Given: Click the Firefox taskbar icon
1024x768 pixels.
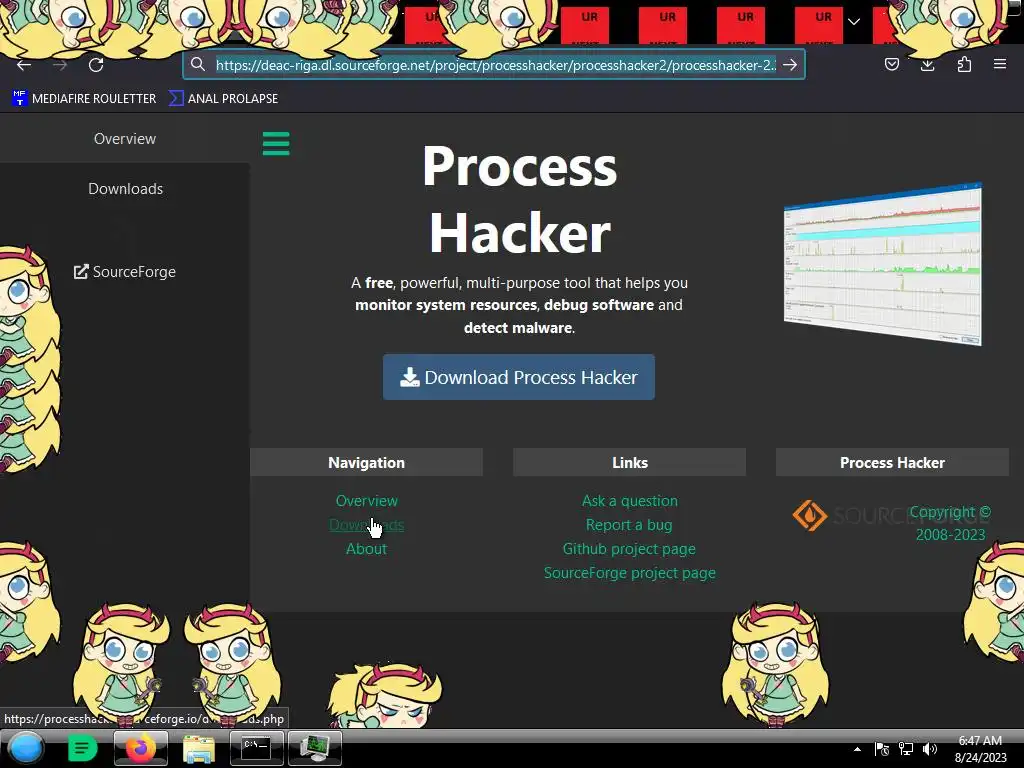Looking at the screenshot, I should (x=140, y=748).
